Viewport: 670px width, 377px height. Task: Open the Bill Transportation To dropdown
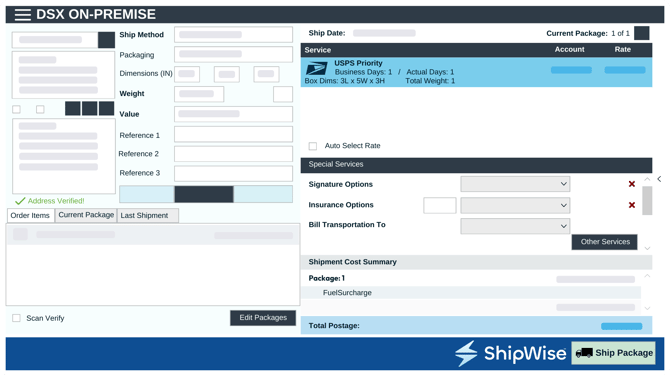(515, 226)
